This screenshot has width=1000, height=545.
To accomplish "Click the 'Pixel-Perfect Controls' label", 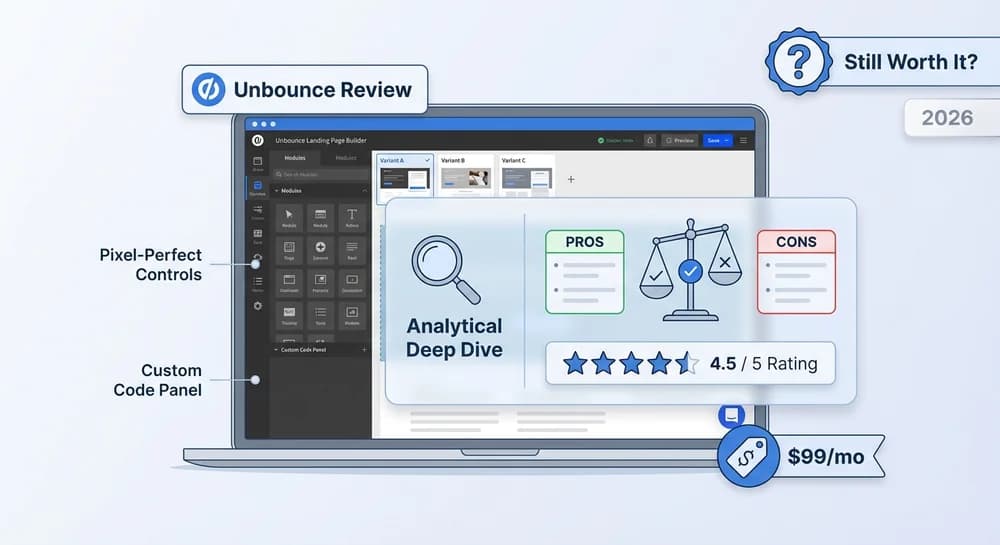I will click(x=151, y=265).
